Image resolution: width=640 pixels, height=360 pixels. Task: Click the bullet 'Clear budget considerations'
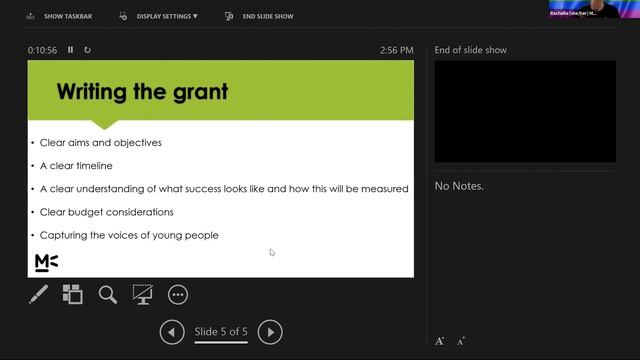pos(107,212)
